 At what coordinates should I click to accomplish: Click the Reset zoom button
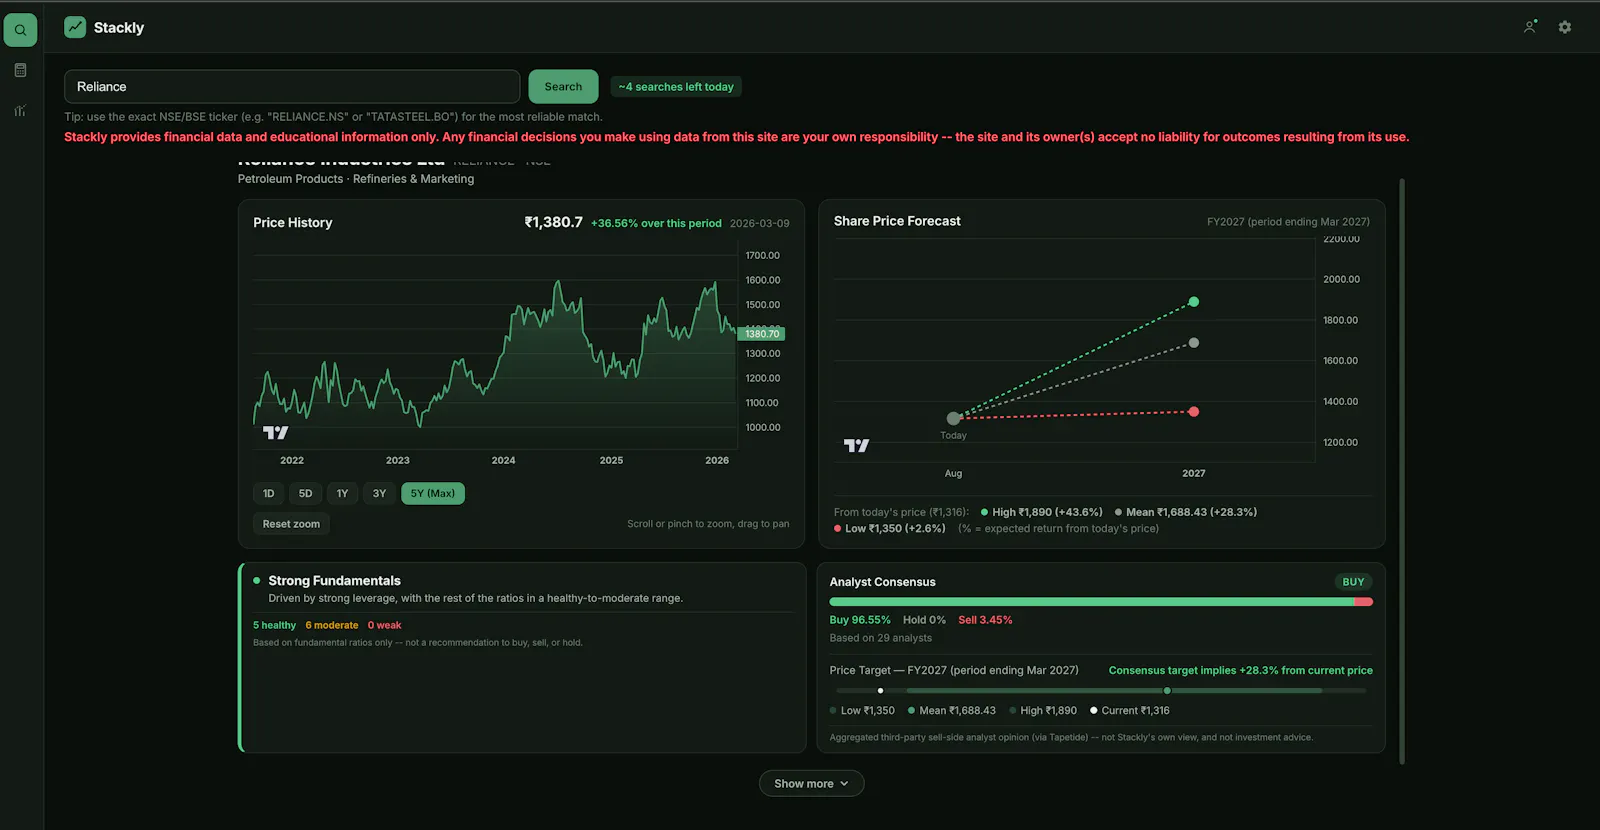click(291, 524)
